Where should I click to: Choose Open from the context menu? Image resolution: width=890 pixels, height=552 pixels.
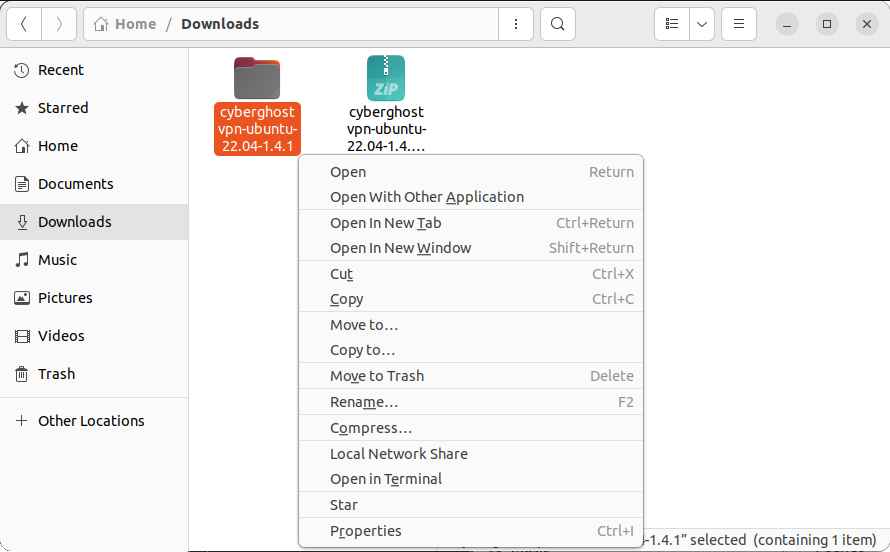click(471, 172)
